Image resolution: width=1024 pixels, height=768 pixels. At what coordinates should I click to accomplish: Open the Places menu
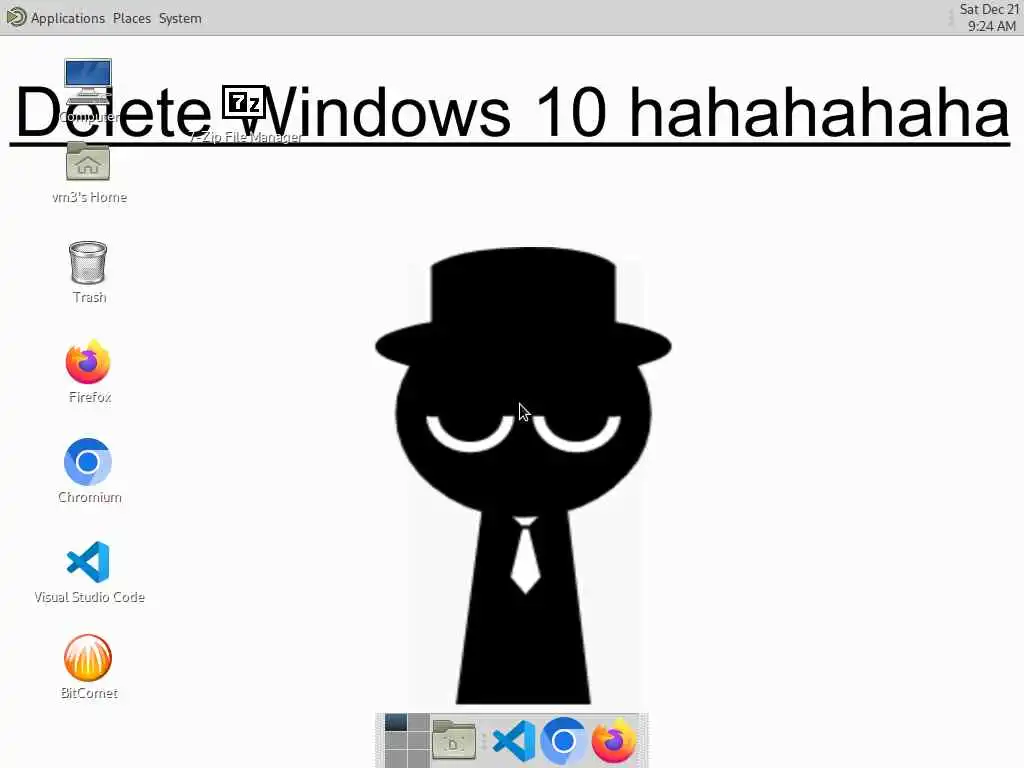click(131, 18)
